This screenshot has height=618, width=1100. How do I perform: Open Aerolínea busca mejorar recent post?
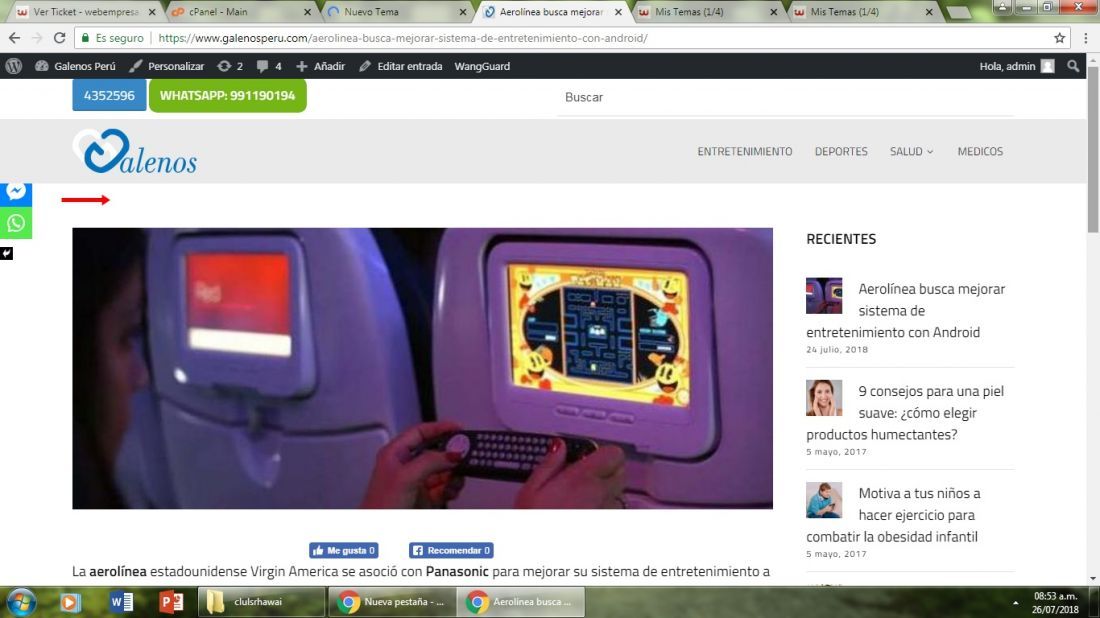(906, 310)
